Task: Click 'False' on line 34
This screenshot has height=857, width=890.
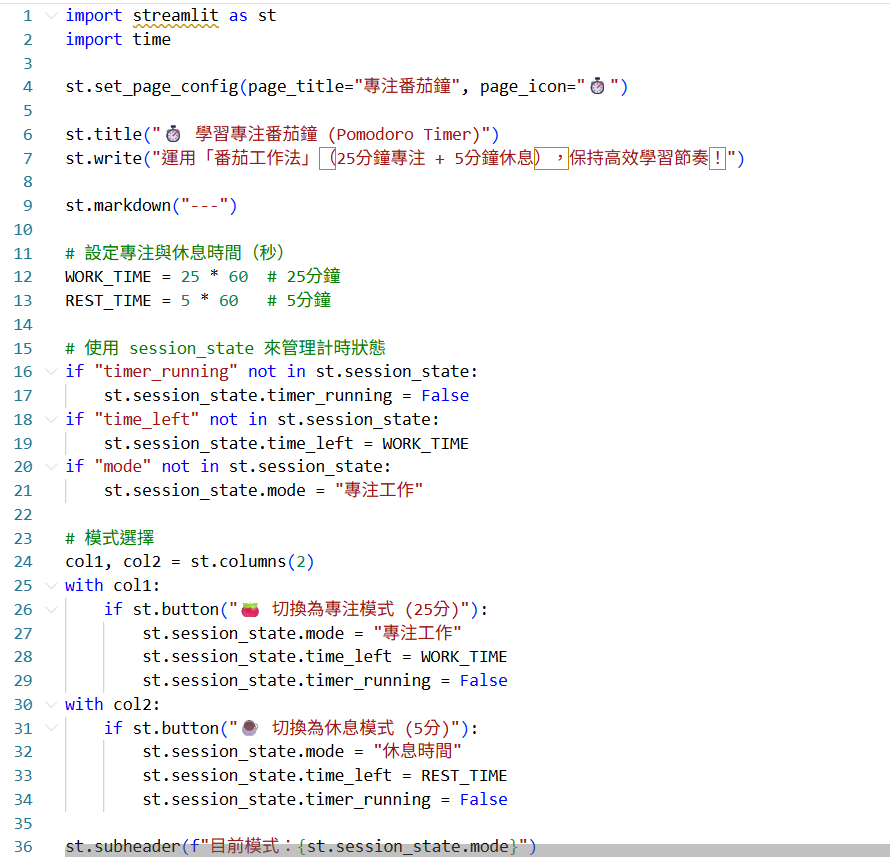Action: 484,800
